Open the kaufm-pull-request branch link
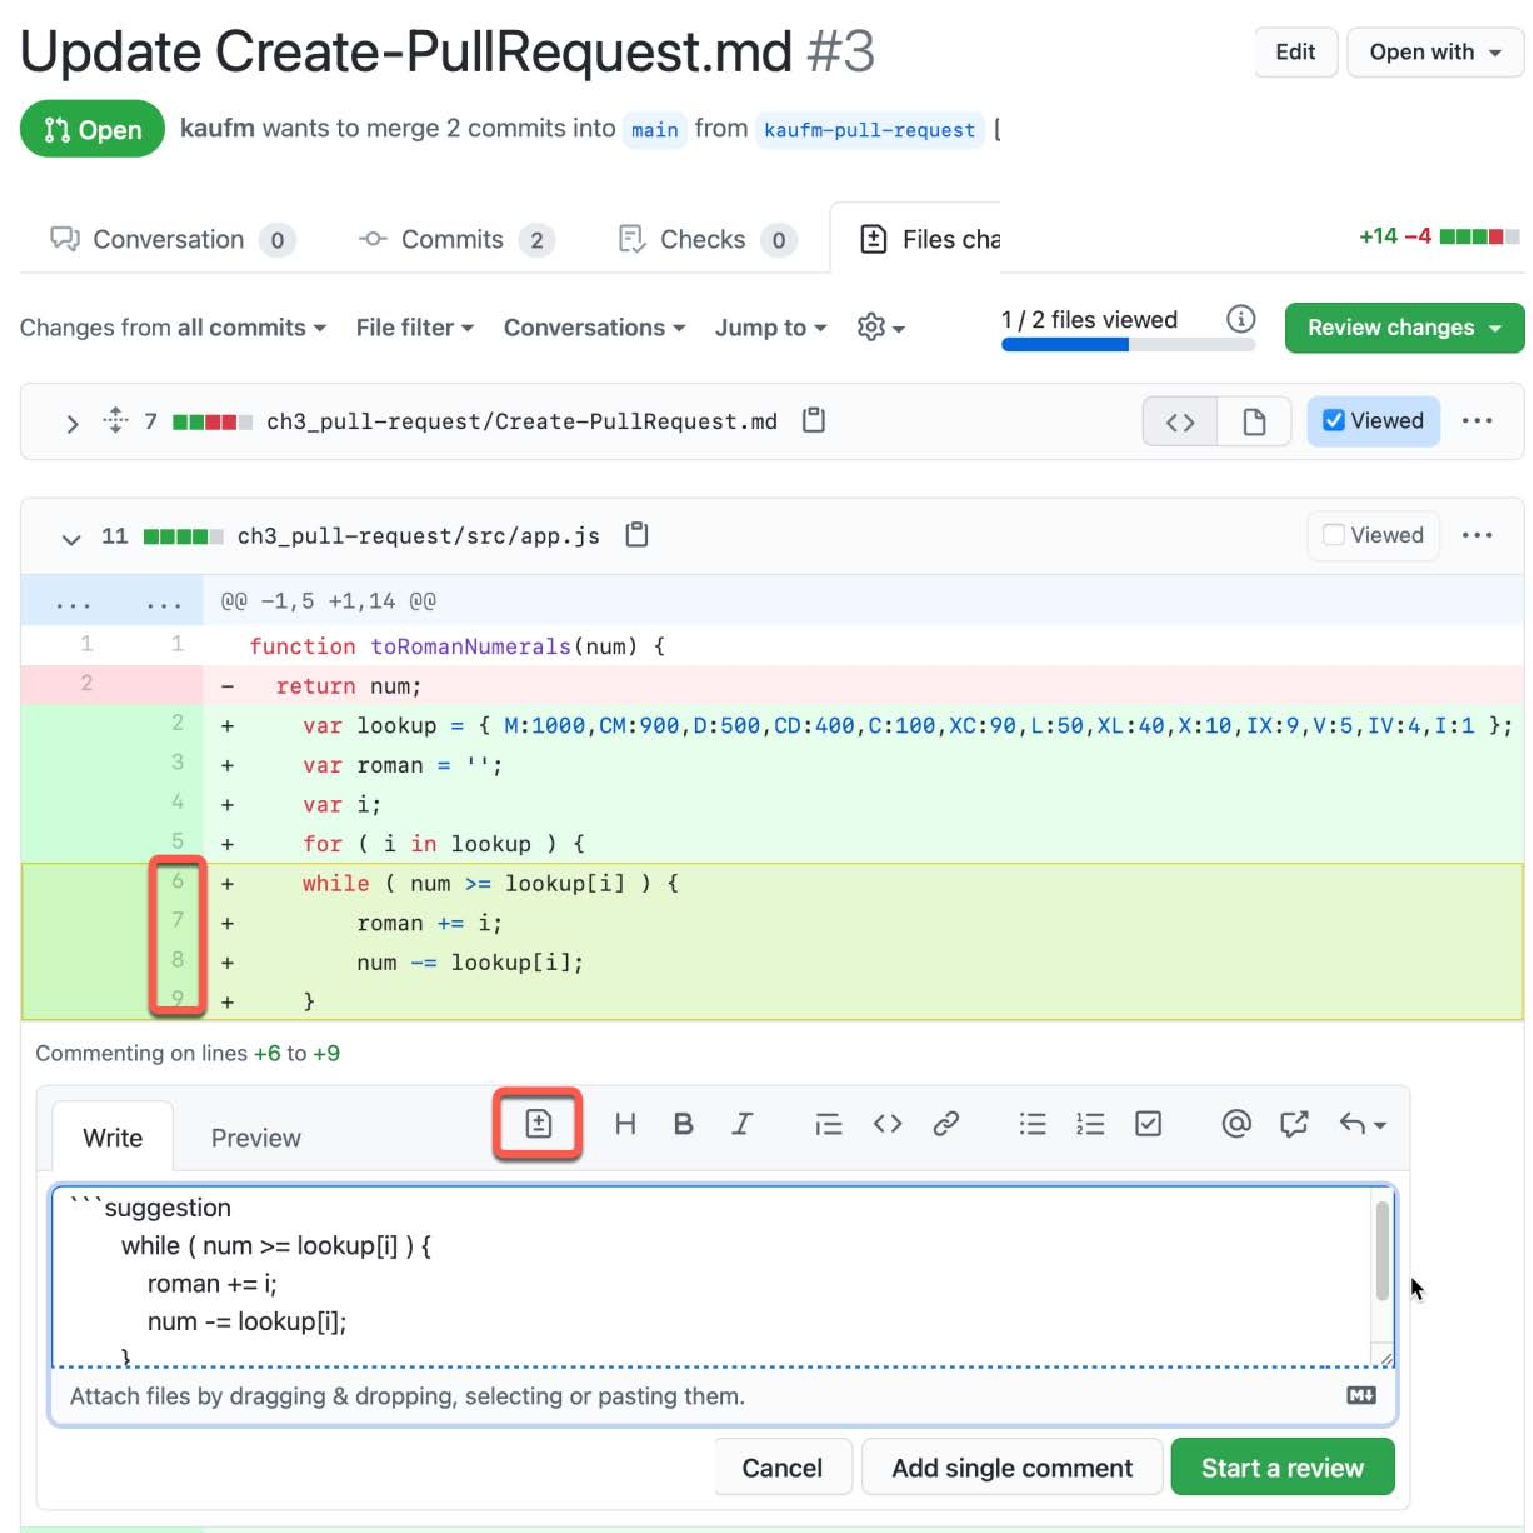Viewport: 1533px width, 1533px height. point(869,130)
